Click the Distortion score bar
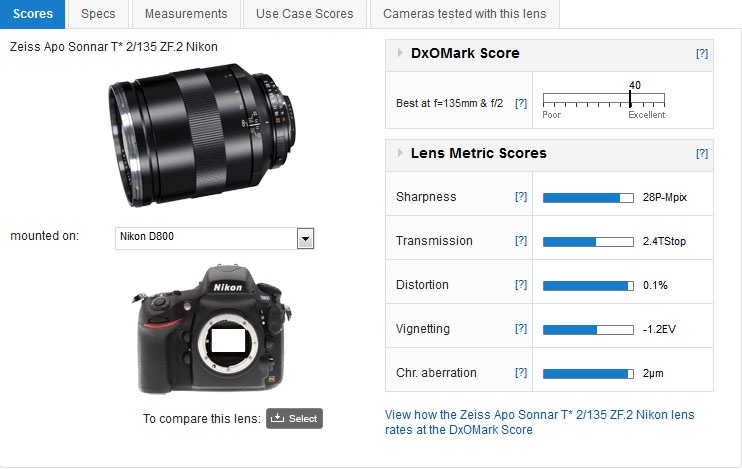 pyautogui.click(x=588, y=286)
